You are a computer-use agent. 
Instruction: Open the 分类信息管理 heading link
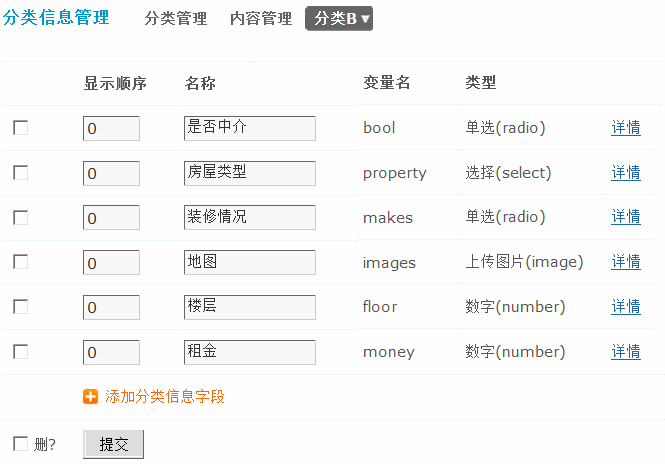[56, 18]
